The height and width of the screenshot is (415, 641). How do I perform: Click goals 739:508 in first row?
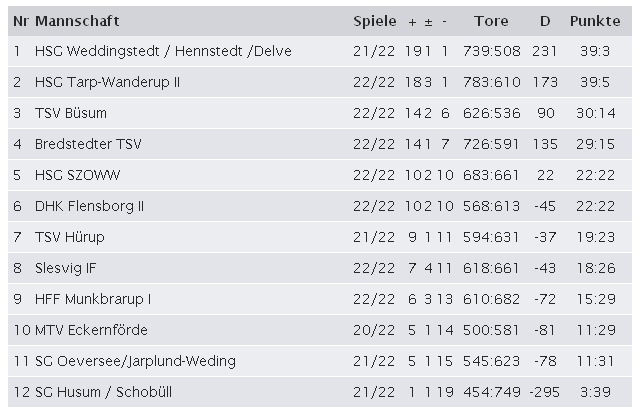491,51
